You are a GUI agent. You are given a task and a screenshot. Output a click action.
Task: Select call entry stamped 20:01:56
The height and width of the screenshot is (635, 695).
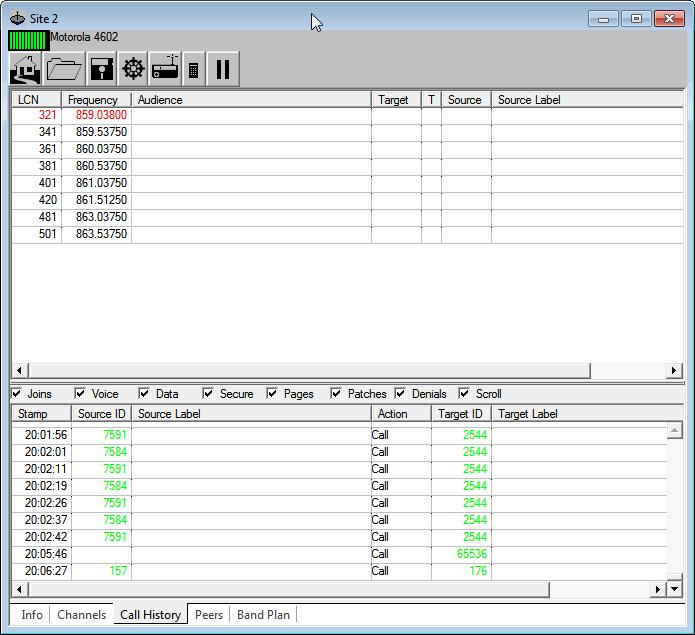click(339, 435)
